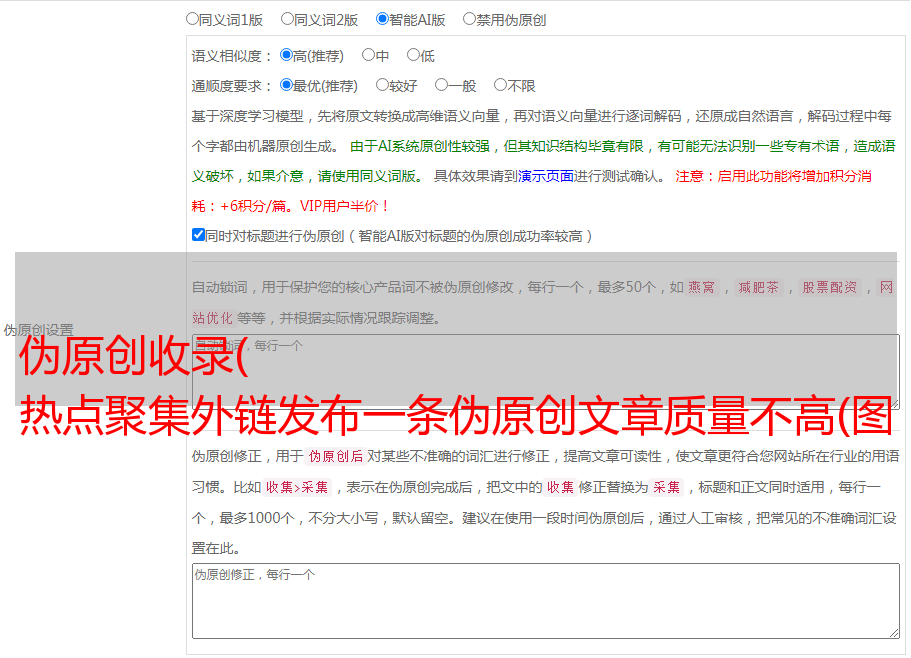This screenshot has width=911, height=658.
Task: Set 语义相似度 to 低
Action: (x=413, y=55)
